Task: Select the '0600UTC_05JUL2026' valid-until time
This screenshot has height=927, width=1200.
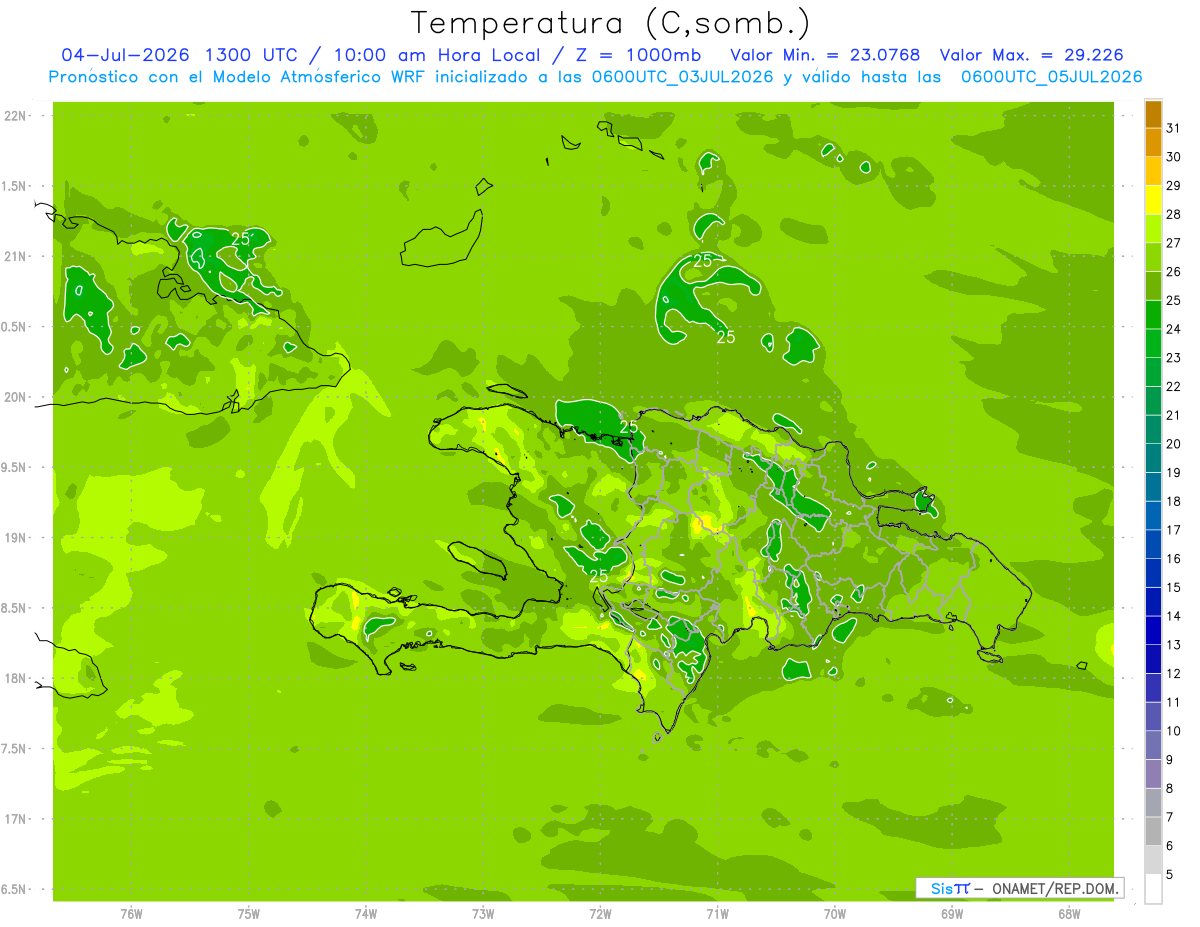Action: coord(1051,77)
